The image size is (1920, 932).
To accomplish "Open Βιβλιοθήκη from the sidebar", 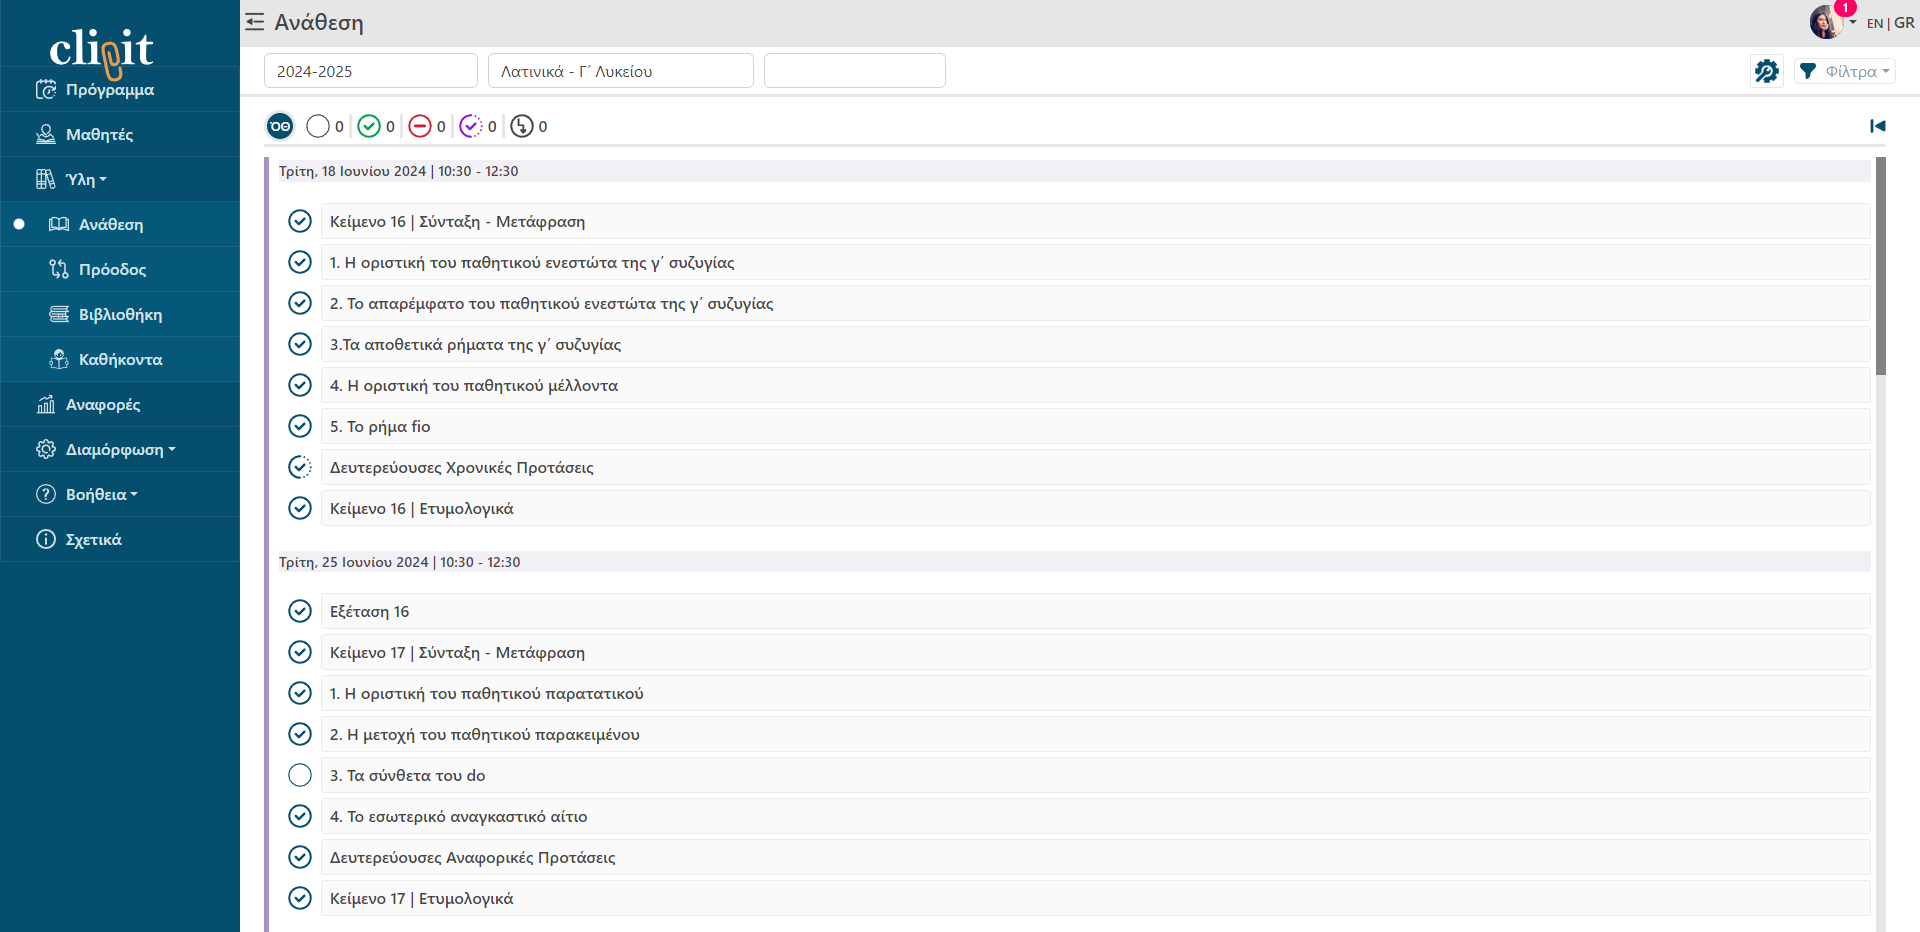I will coord(120,315).
